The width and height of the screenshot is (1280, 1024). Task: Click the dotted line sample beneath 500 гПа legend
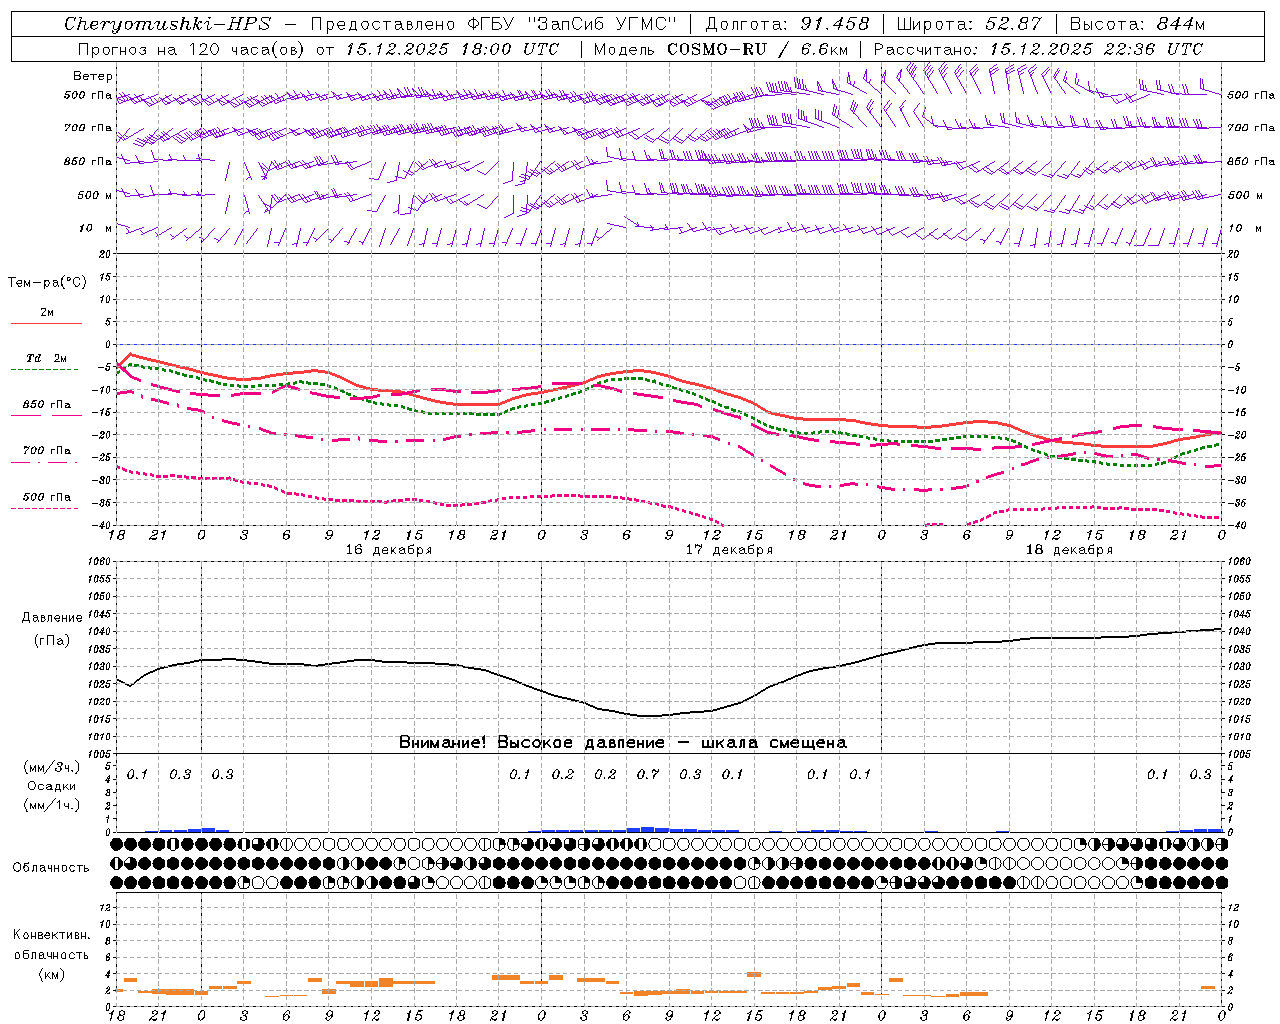46,508
